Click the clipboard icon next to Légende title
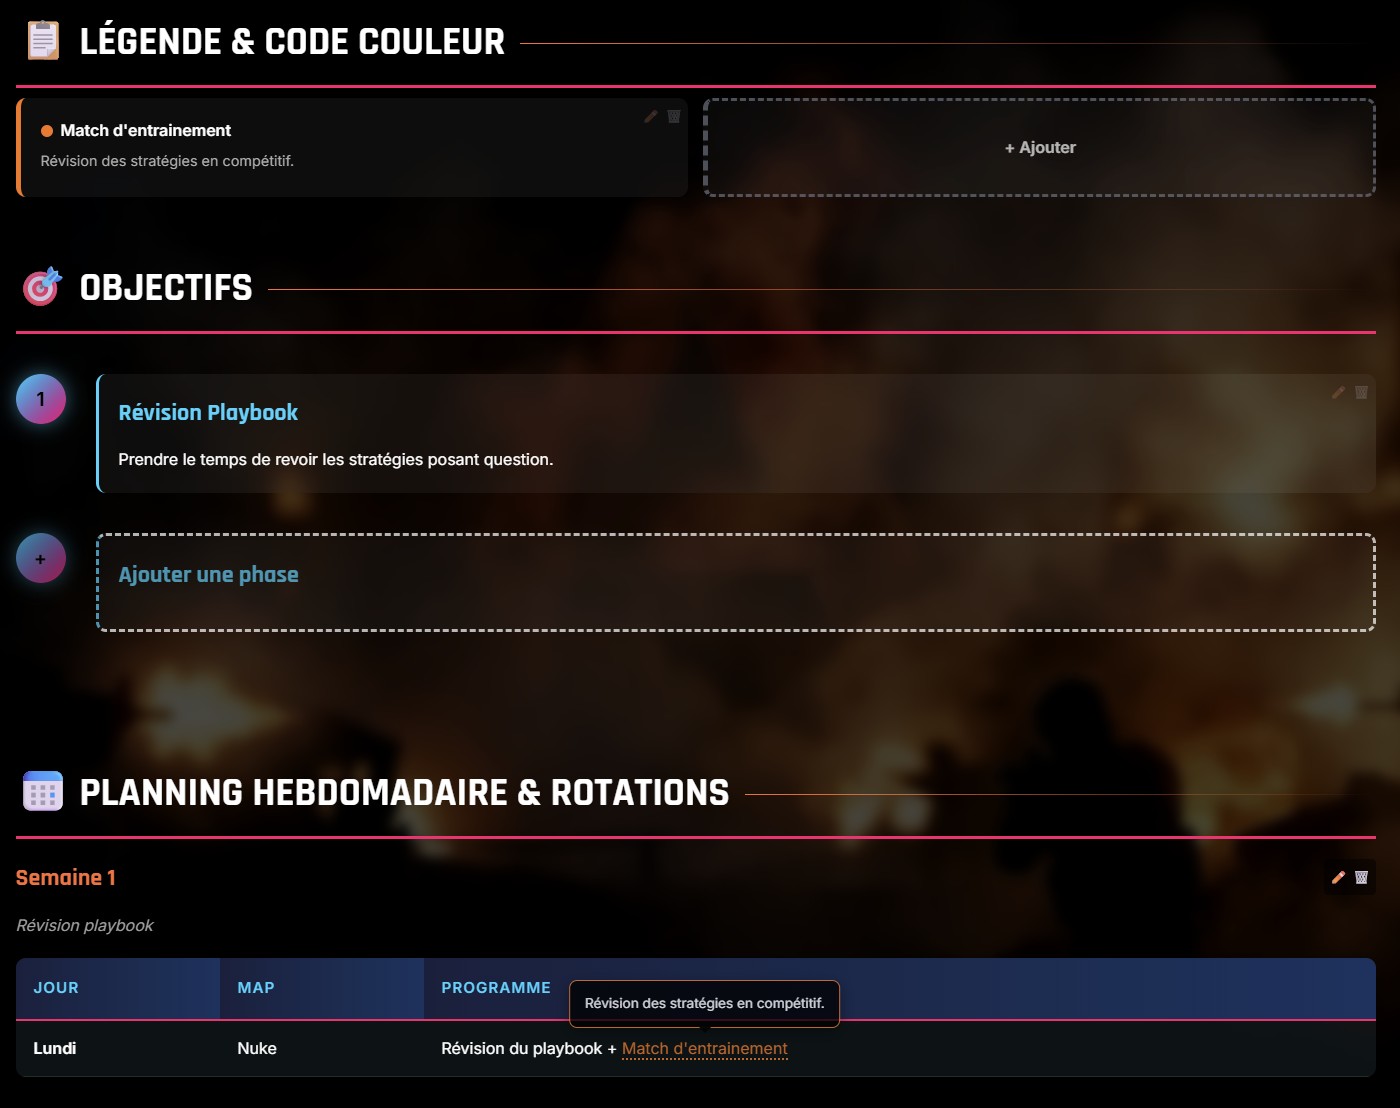 pyautogui.click(x=41, y=40)
